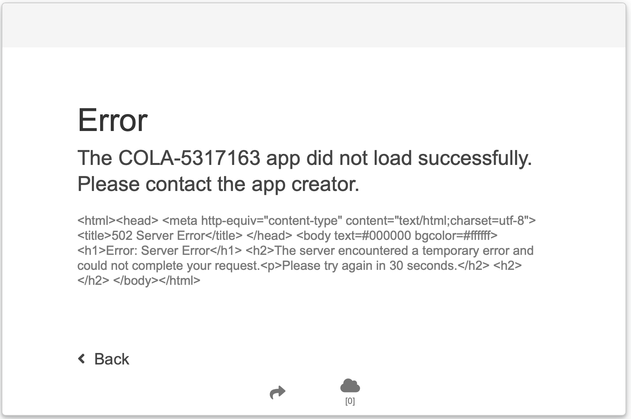Click 'Please try again in 30 seconds' text

(369, 266)
